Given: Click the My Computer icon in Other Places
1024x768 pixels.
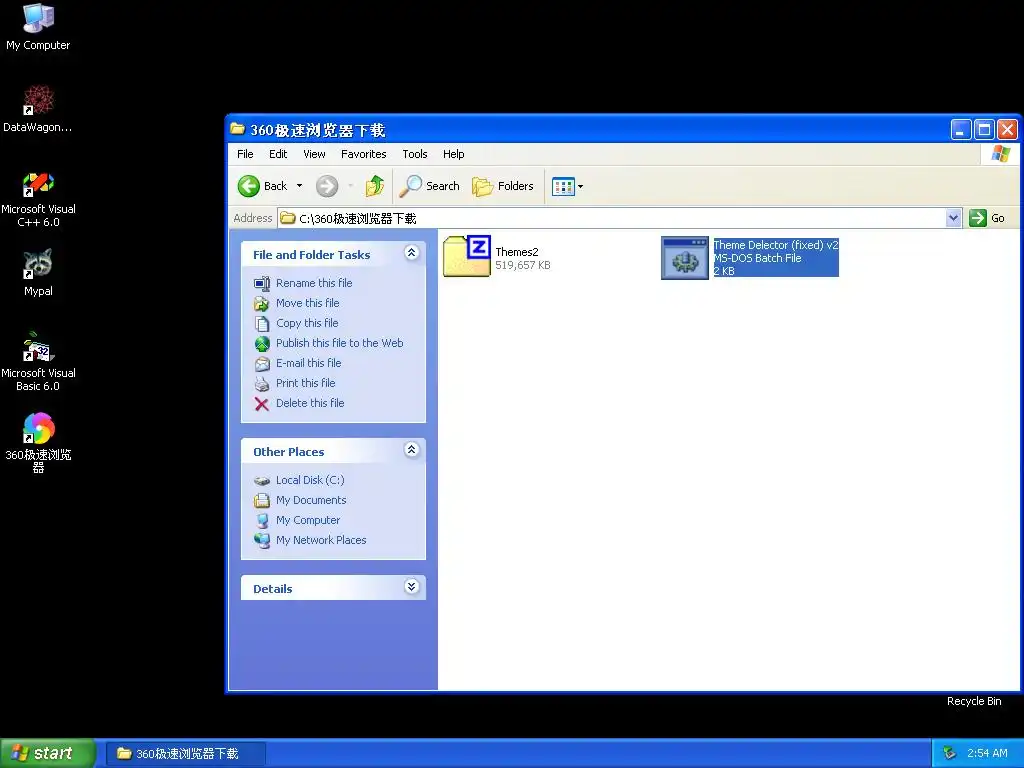Looking at the screenshot, I should pyautogui.click(x=262, y=520).
